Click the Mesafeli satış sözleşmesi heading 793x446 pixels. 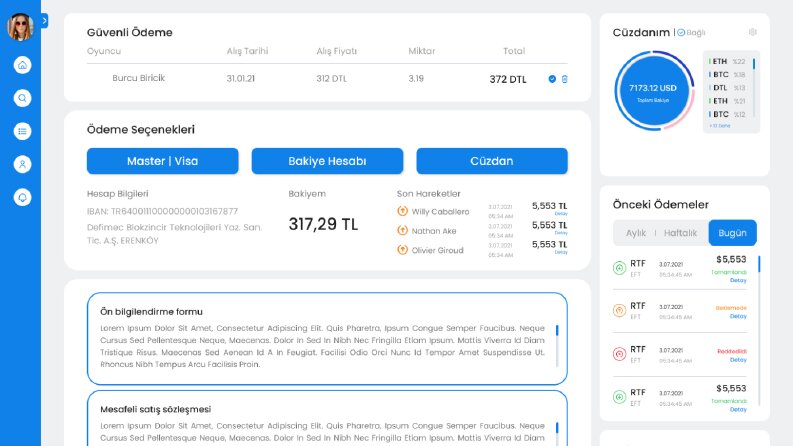tap(155, 410)
